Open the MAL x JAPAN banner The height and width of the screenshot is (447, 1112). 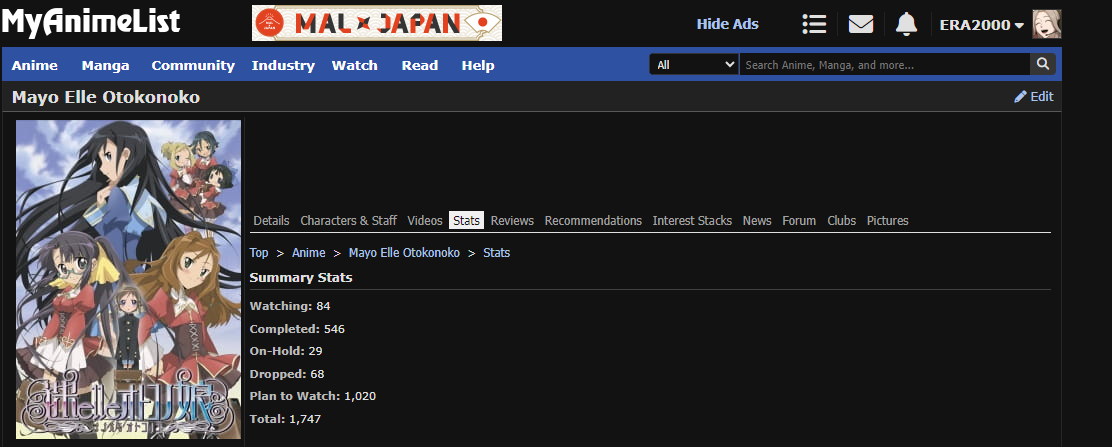tap(377, 23)
